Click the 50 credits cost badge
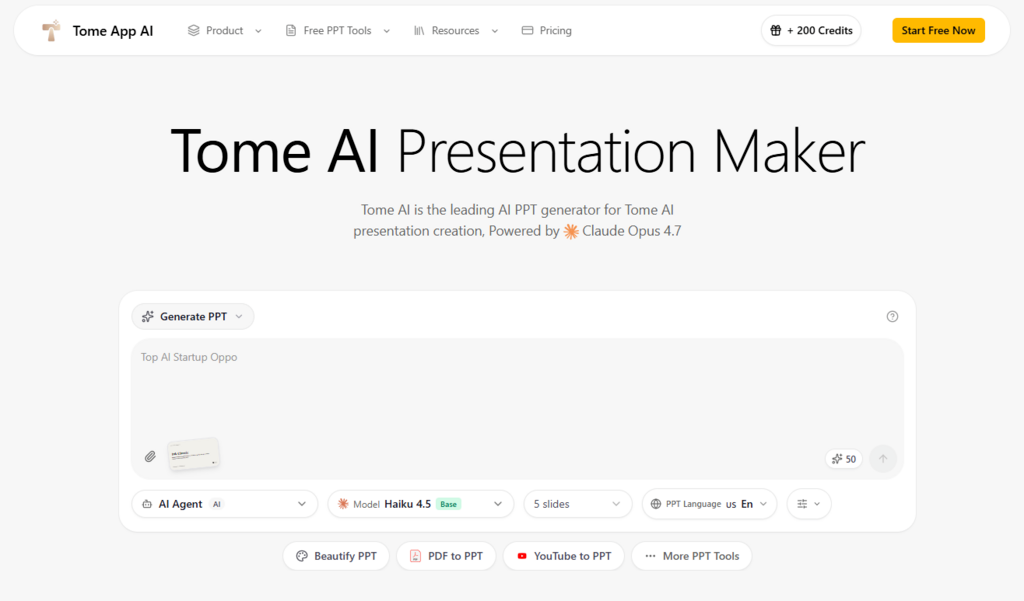 [x=844, y=459]
